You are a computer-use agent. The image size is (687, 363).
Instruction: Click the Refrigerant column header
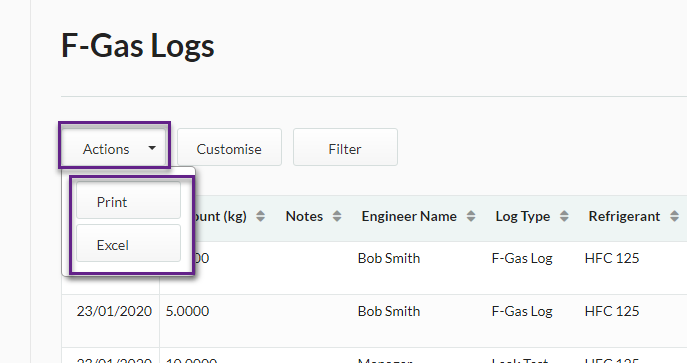[x=624, y=216]
